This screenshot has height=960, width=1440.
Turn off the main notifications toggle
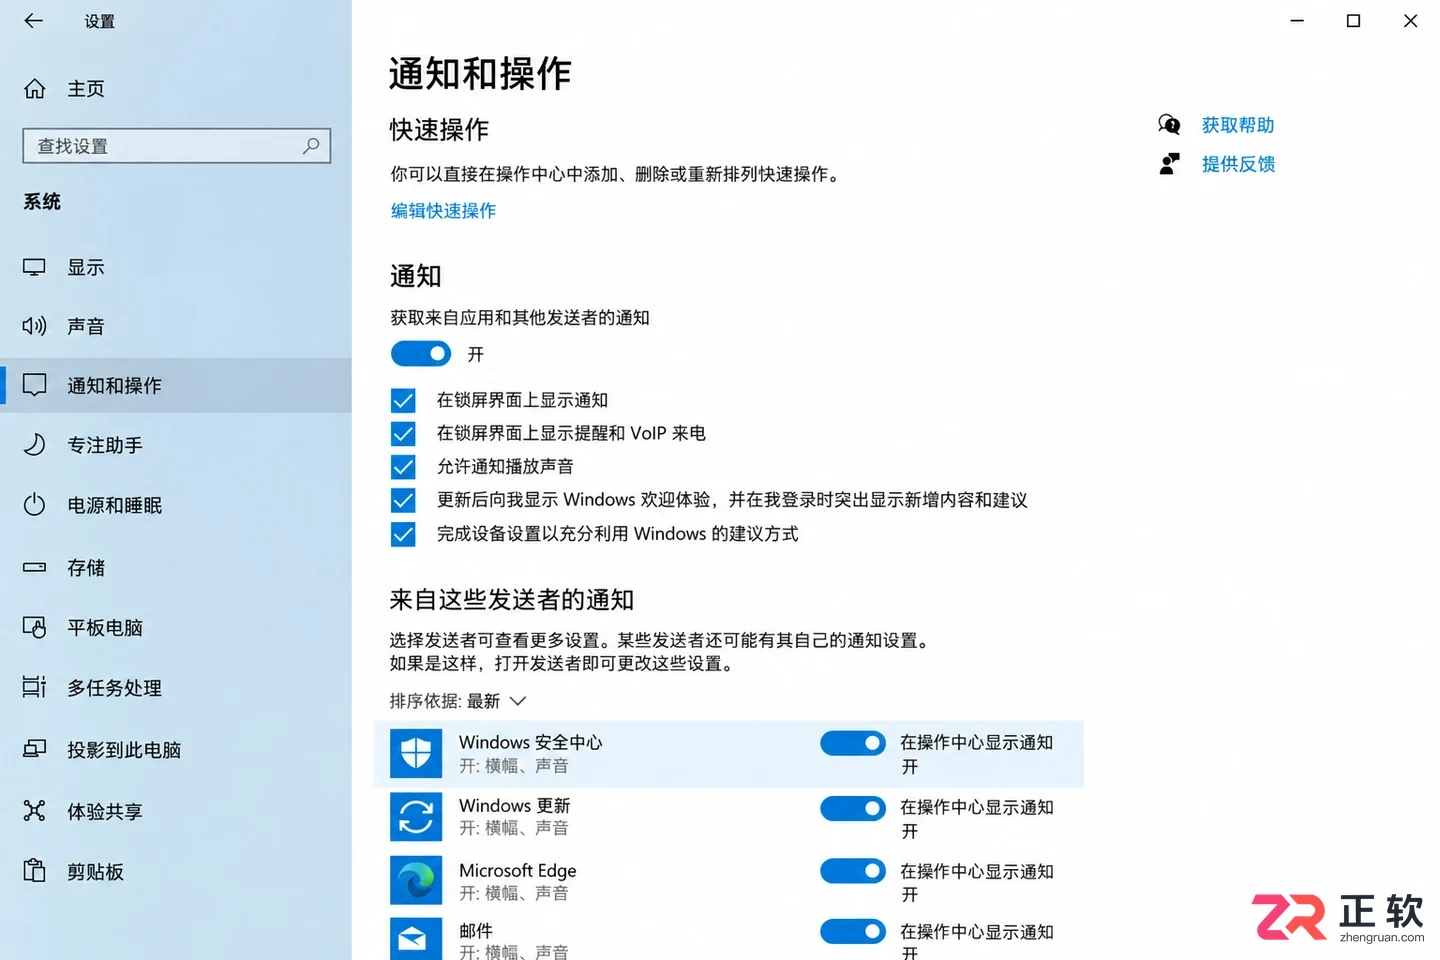coord(421,354)
